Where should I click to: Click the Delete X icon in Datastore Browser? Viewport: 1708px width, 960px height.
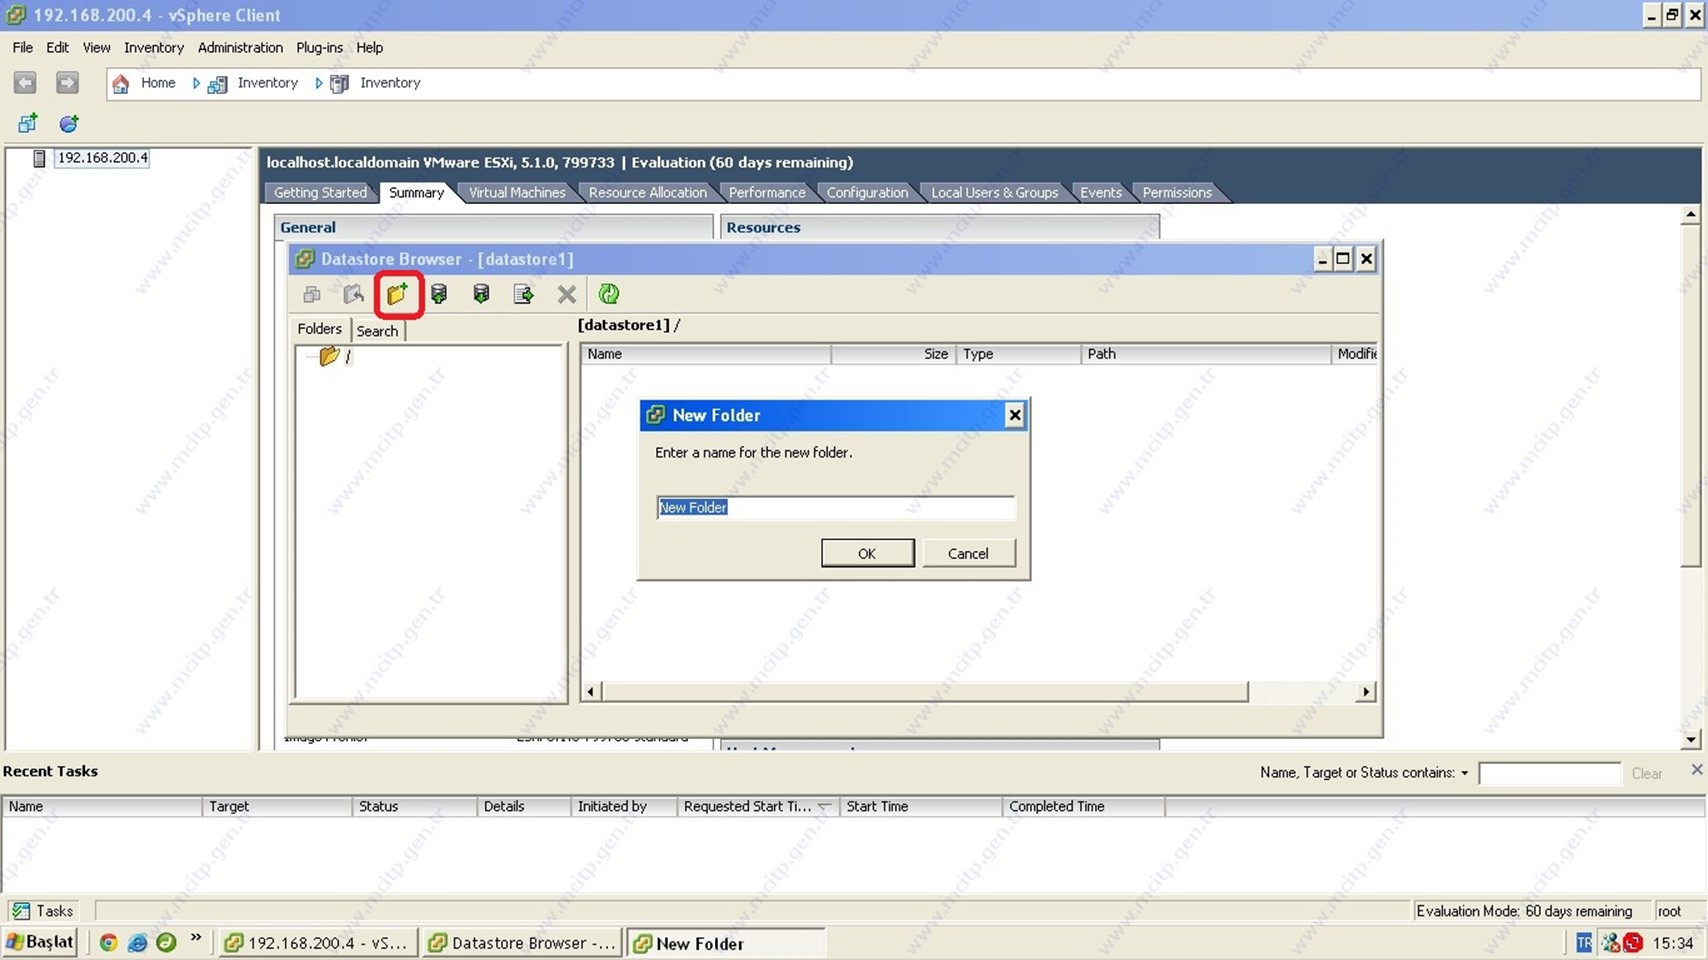pyautogui.click(x=567, y=294)
